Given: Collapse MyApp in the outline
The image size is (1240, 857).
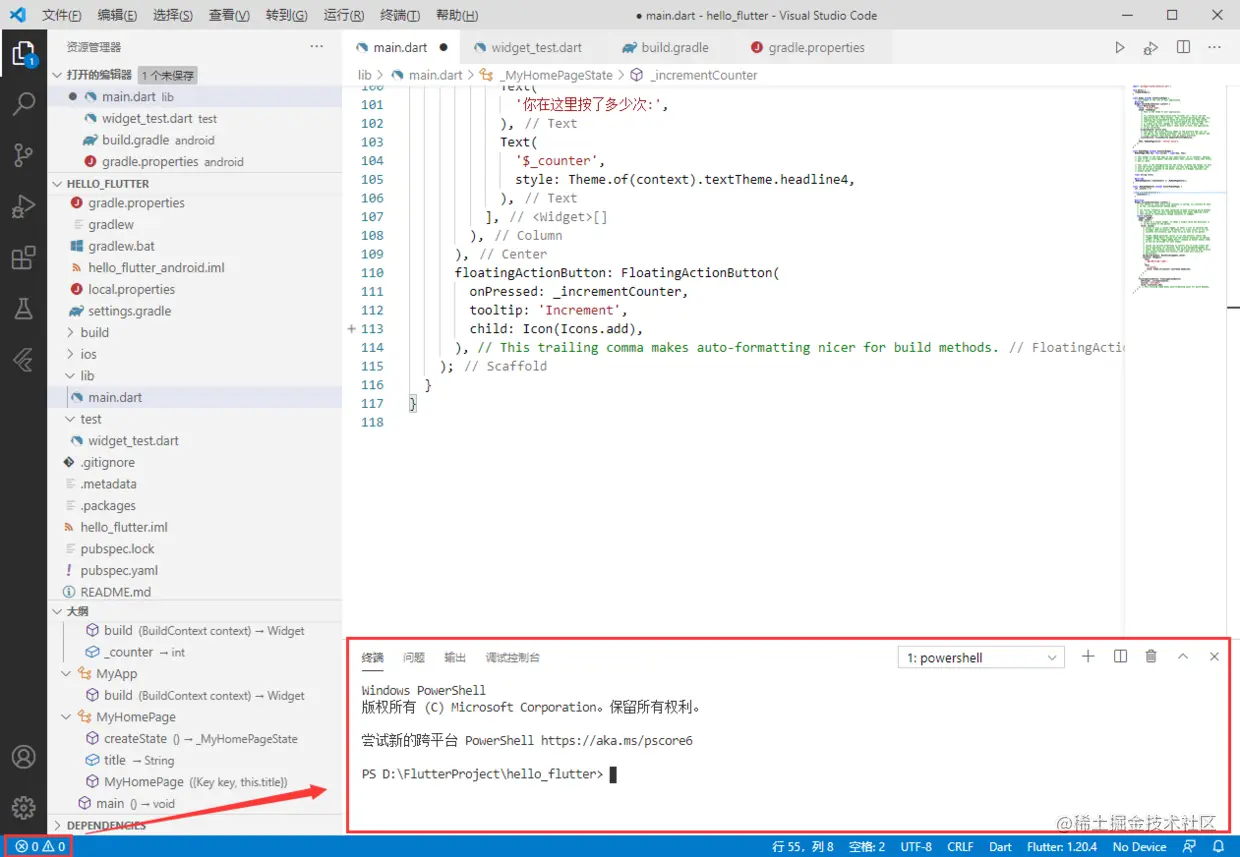Looking at the screenshot, I should [67, 674].
